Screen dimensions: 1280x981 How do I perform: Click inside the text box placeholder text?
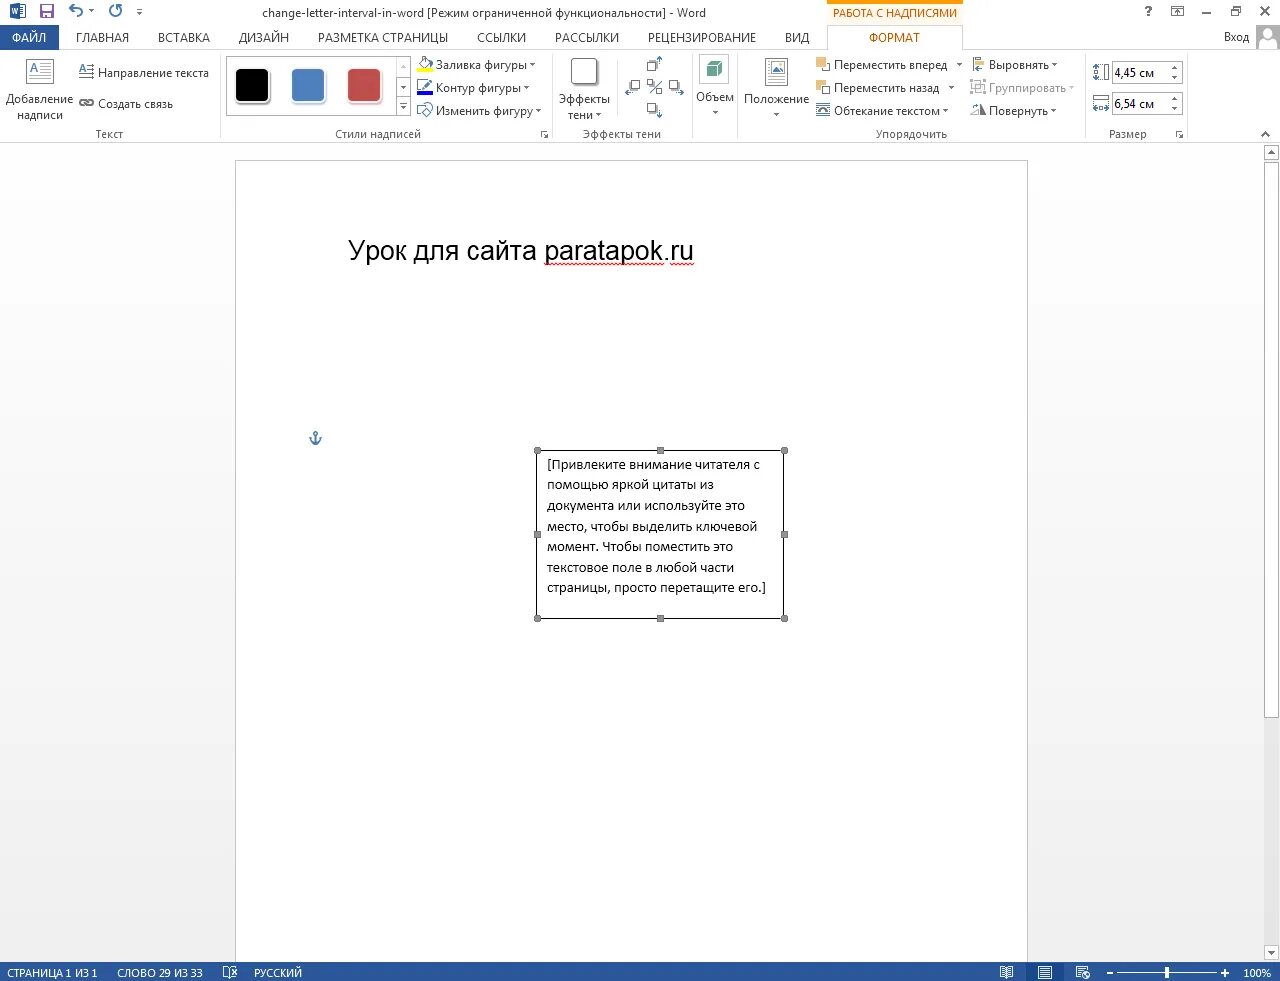657,526
